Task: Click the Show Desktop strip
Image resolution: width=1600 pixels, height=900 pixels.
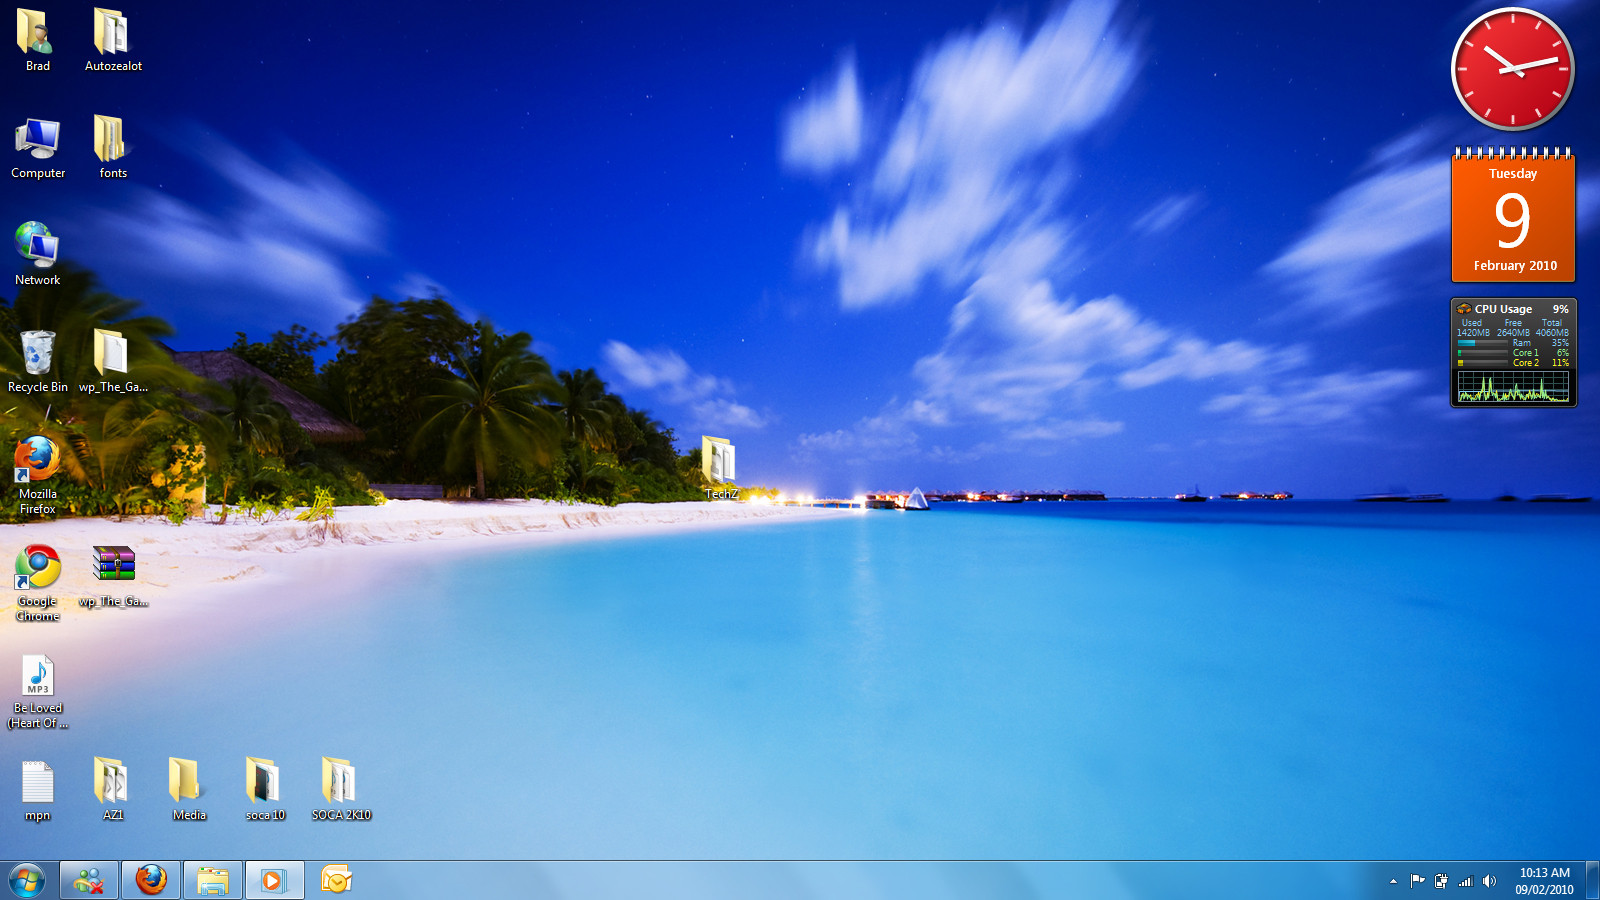Action: coord(1593,880)
